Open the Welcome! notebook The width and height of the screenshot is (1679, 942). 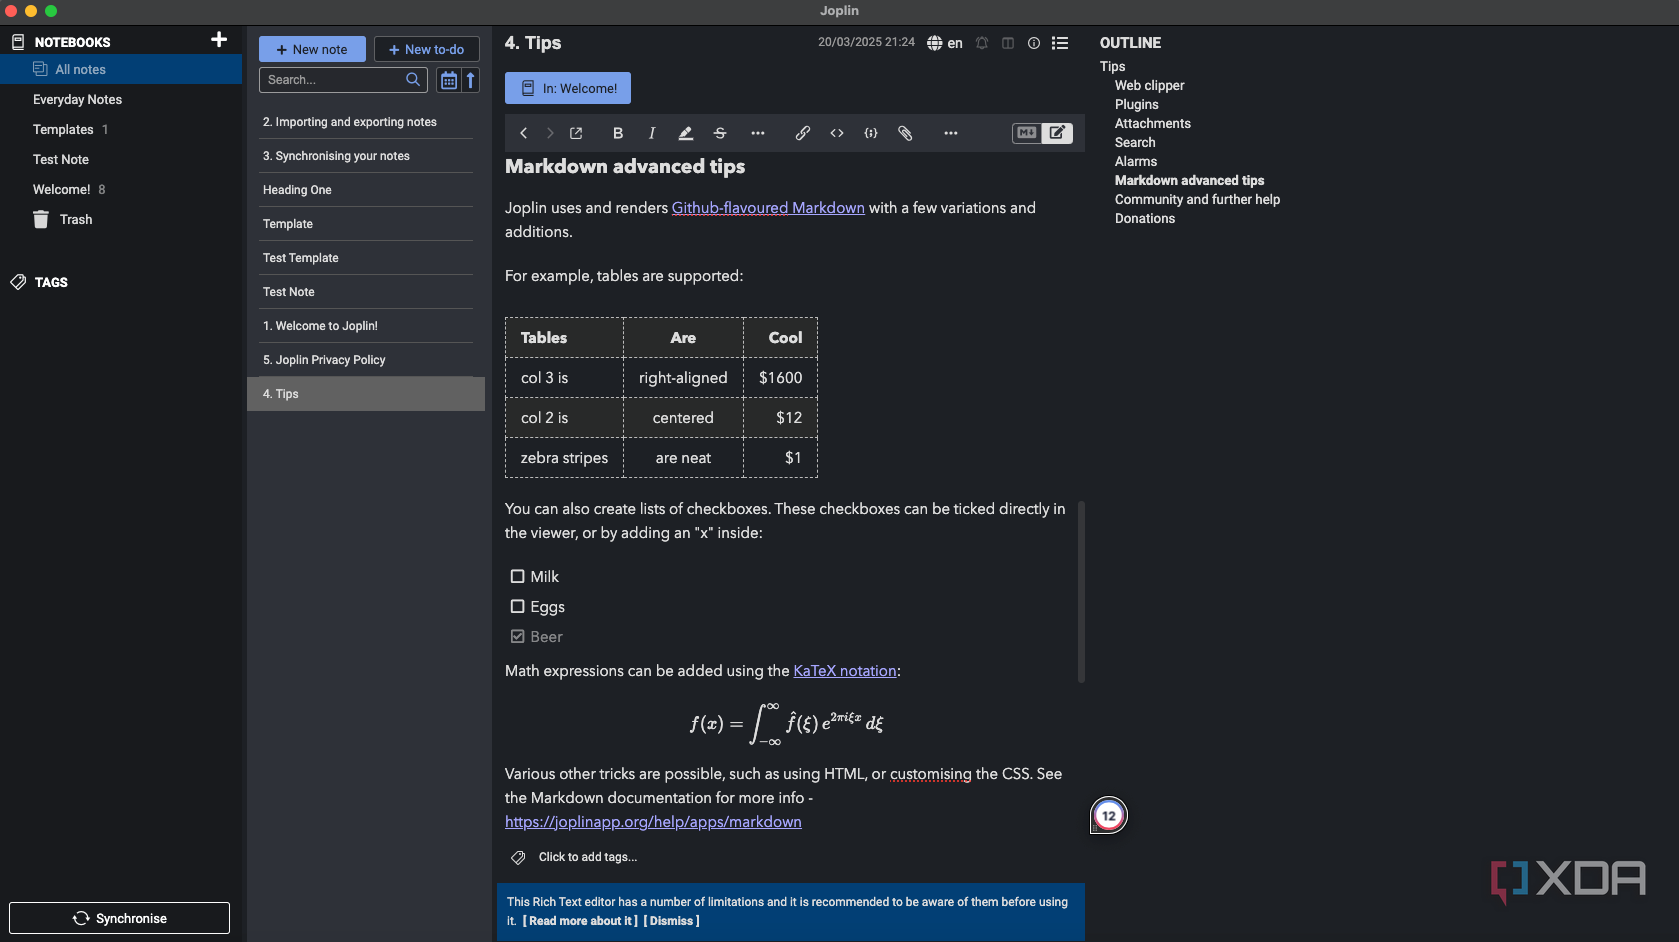(x=61, y=190)
